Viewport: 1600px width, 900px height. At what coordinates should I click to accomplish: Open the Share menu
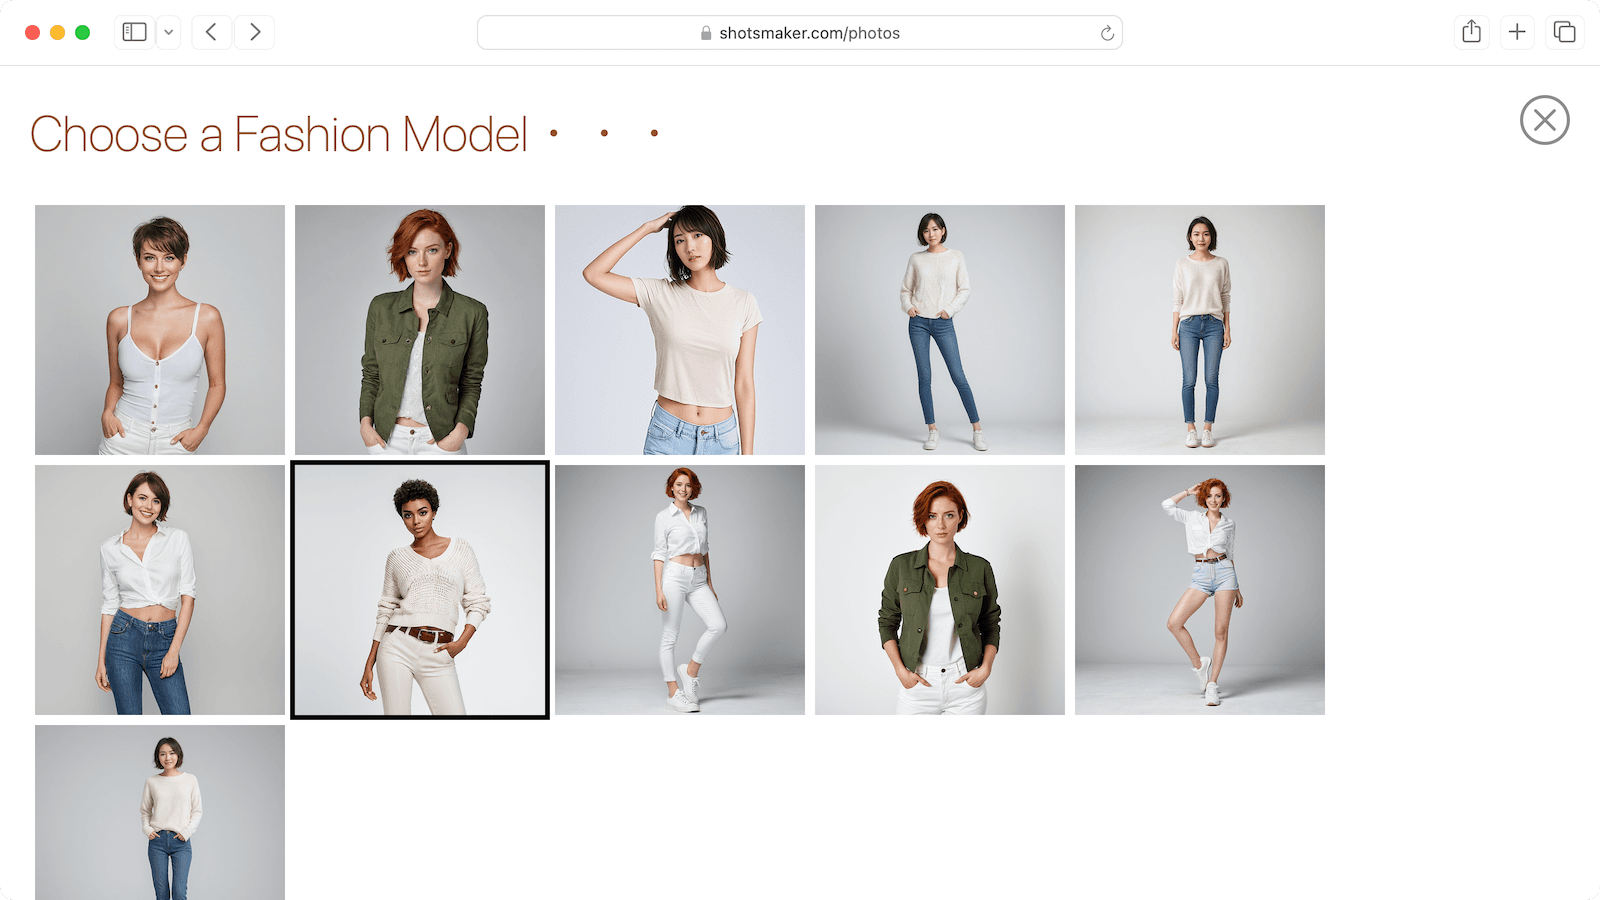click(1471, 32)
